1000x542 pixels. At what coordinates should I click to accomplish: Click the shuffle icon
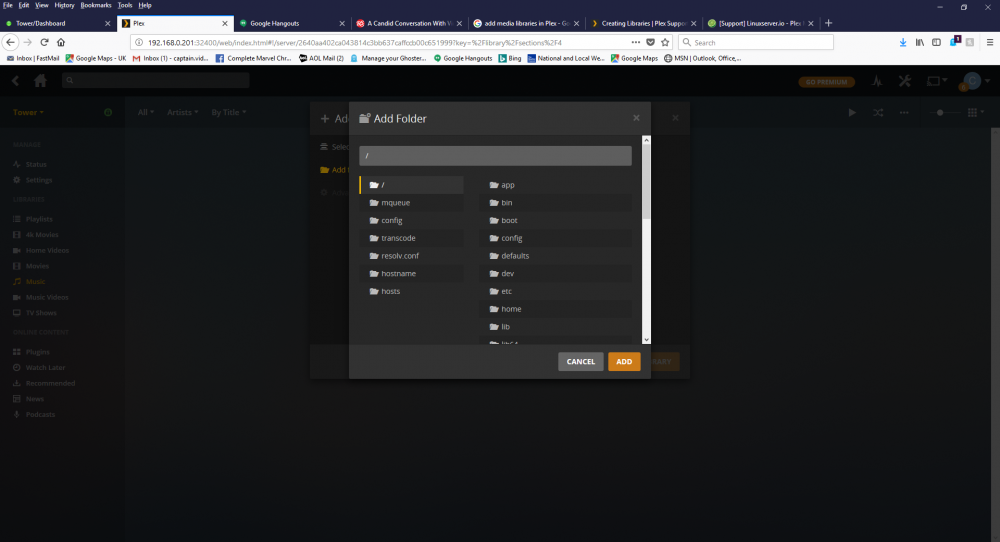click(x=878, y=112)
